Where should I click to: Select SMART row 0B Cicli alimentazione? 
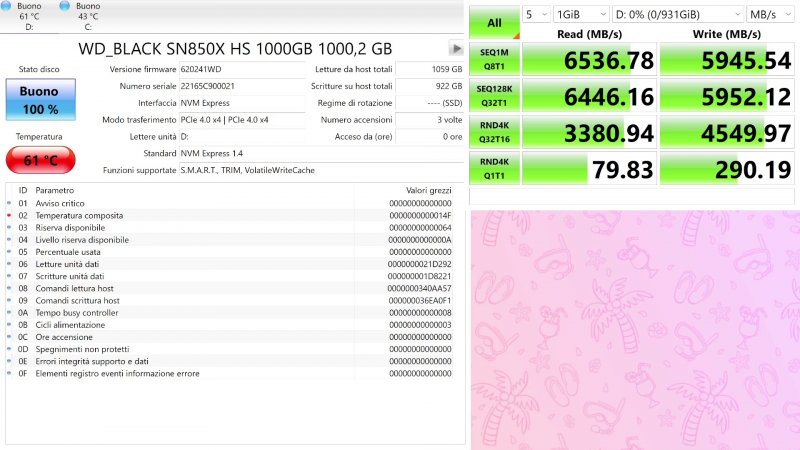pyautogui.click(x=230, y=325)
